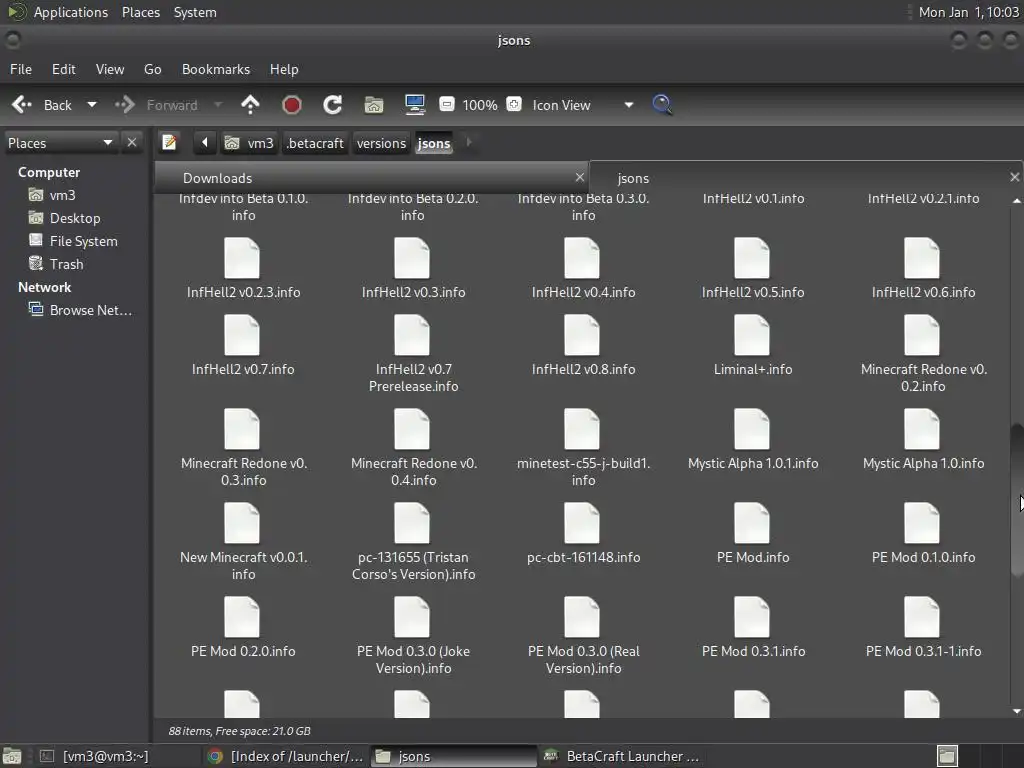Select the InfHell2 v0.4.info file icon
The height and width of the screenshot is (768, 1024).
click(x=582, y=259)
